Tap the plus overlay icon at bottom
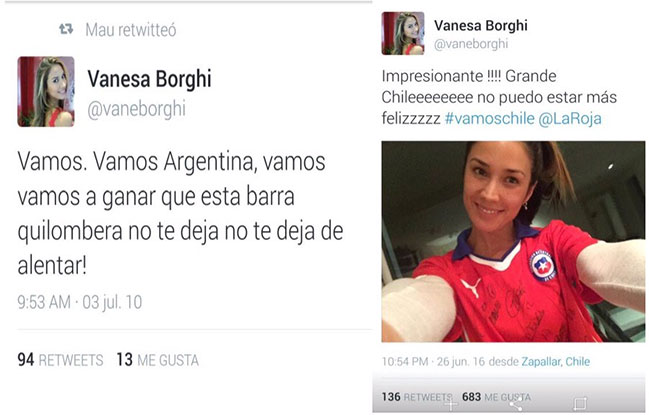 [450, 403]
